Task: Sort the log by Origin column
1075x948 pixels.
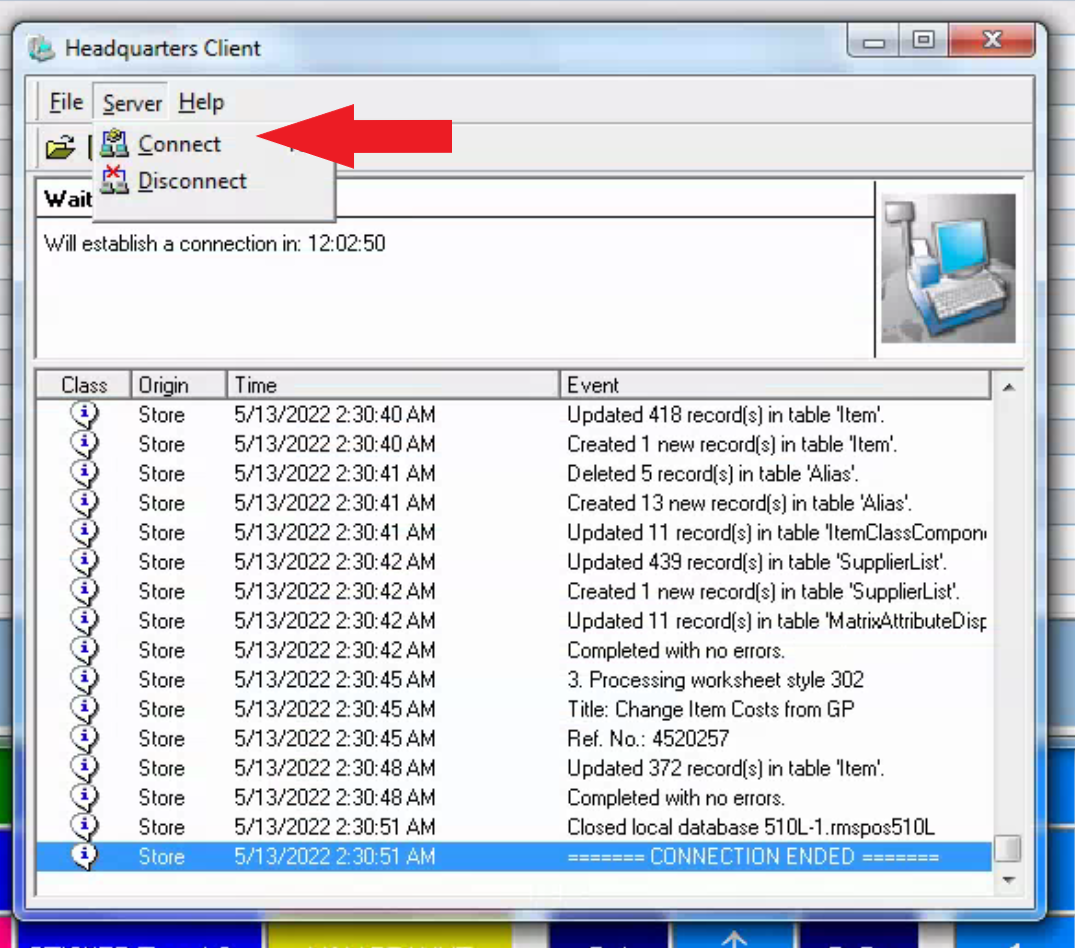Action: (178, 385)
